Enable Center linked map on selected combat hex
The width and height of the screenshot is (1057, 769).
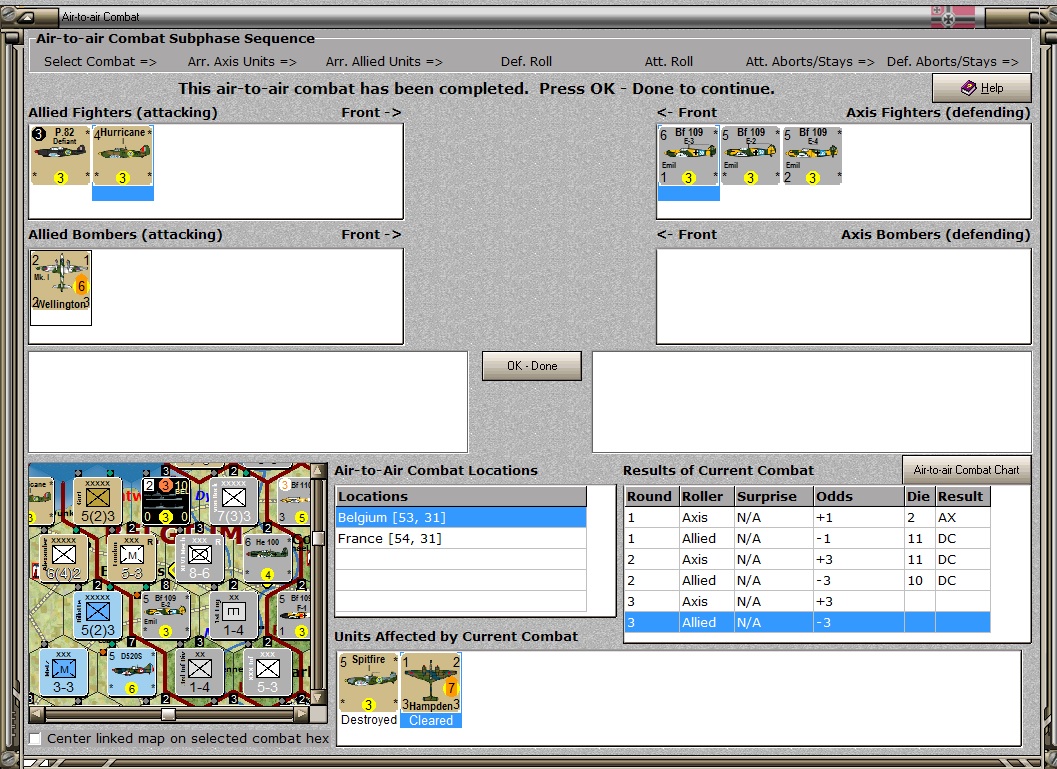point(36,739)
